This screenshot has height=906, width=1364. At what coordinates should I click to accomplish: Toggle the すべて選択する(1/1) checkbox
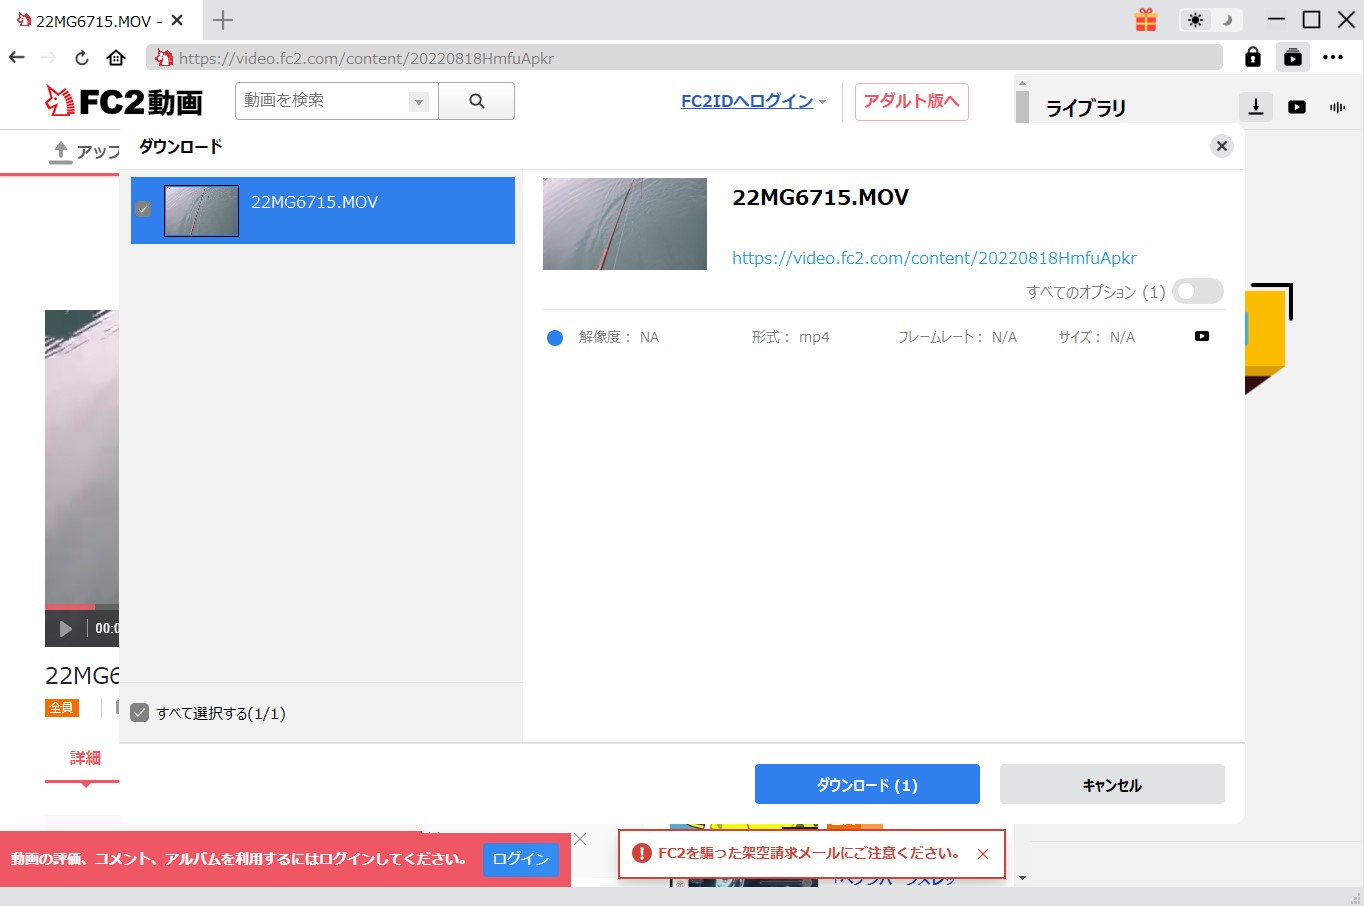tap(140, 713)
